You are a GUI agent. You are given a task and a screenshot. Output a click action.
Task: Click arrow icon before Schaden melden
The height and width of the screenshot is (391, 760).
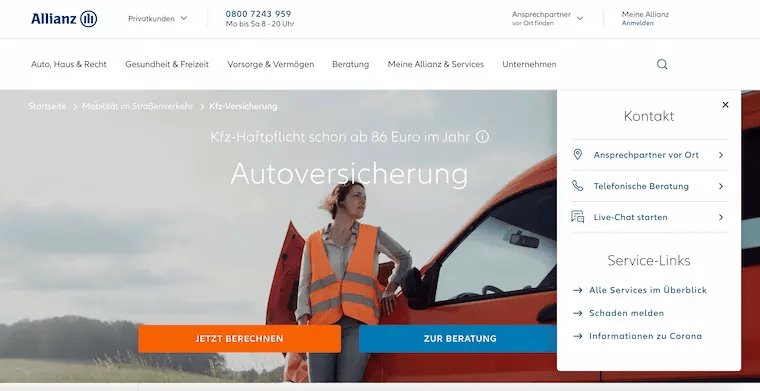coord(577,313)
